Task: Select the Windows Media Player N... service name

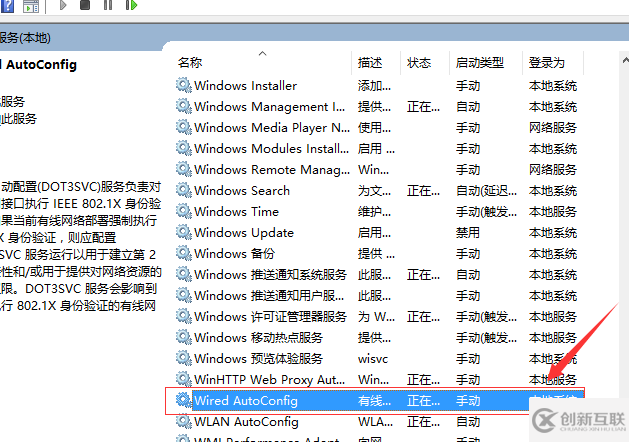Action: pos(272,128)
